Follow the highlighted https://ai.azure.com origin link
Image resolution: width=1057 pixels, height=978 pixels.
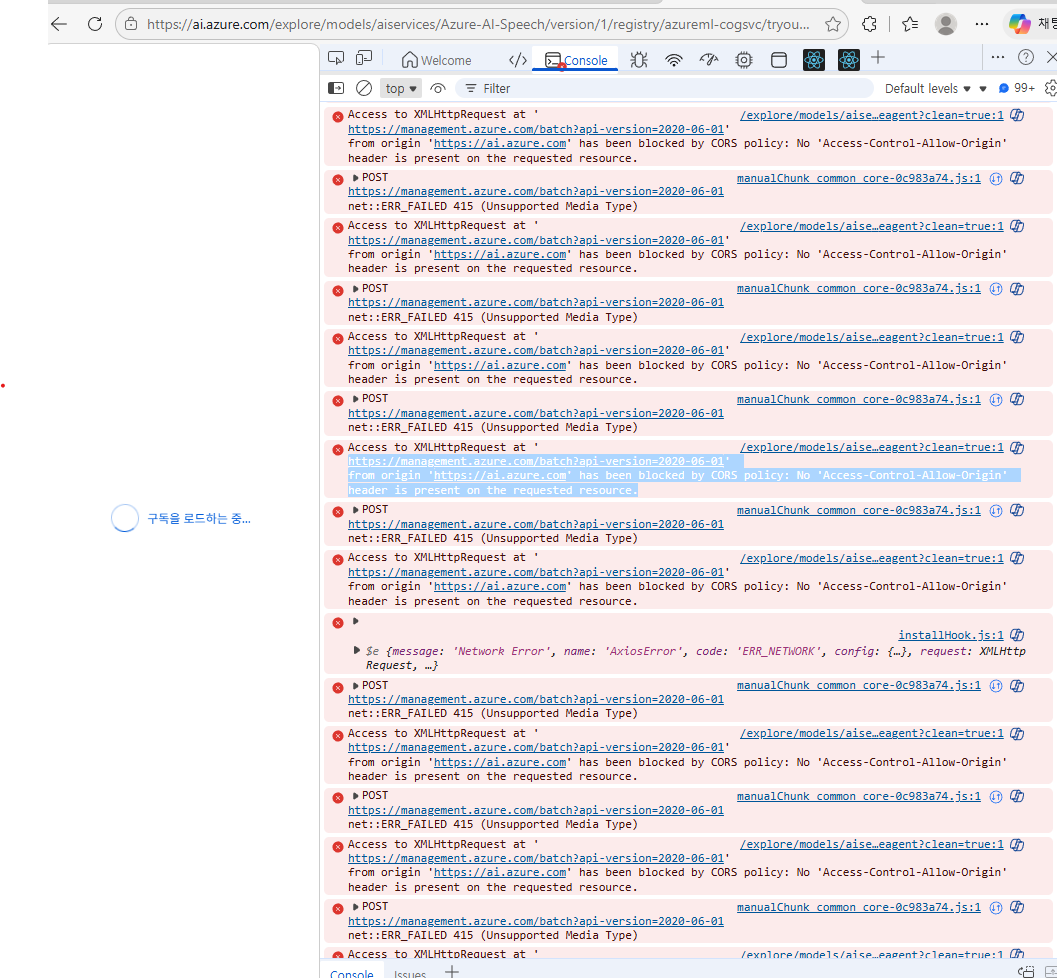tap(500, 476)
